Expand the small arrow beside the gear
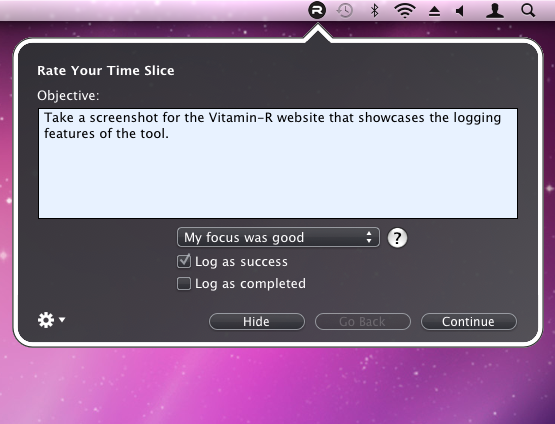The height and width of the screenshot is (424, 555). [62, 320]
